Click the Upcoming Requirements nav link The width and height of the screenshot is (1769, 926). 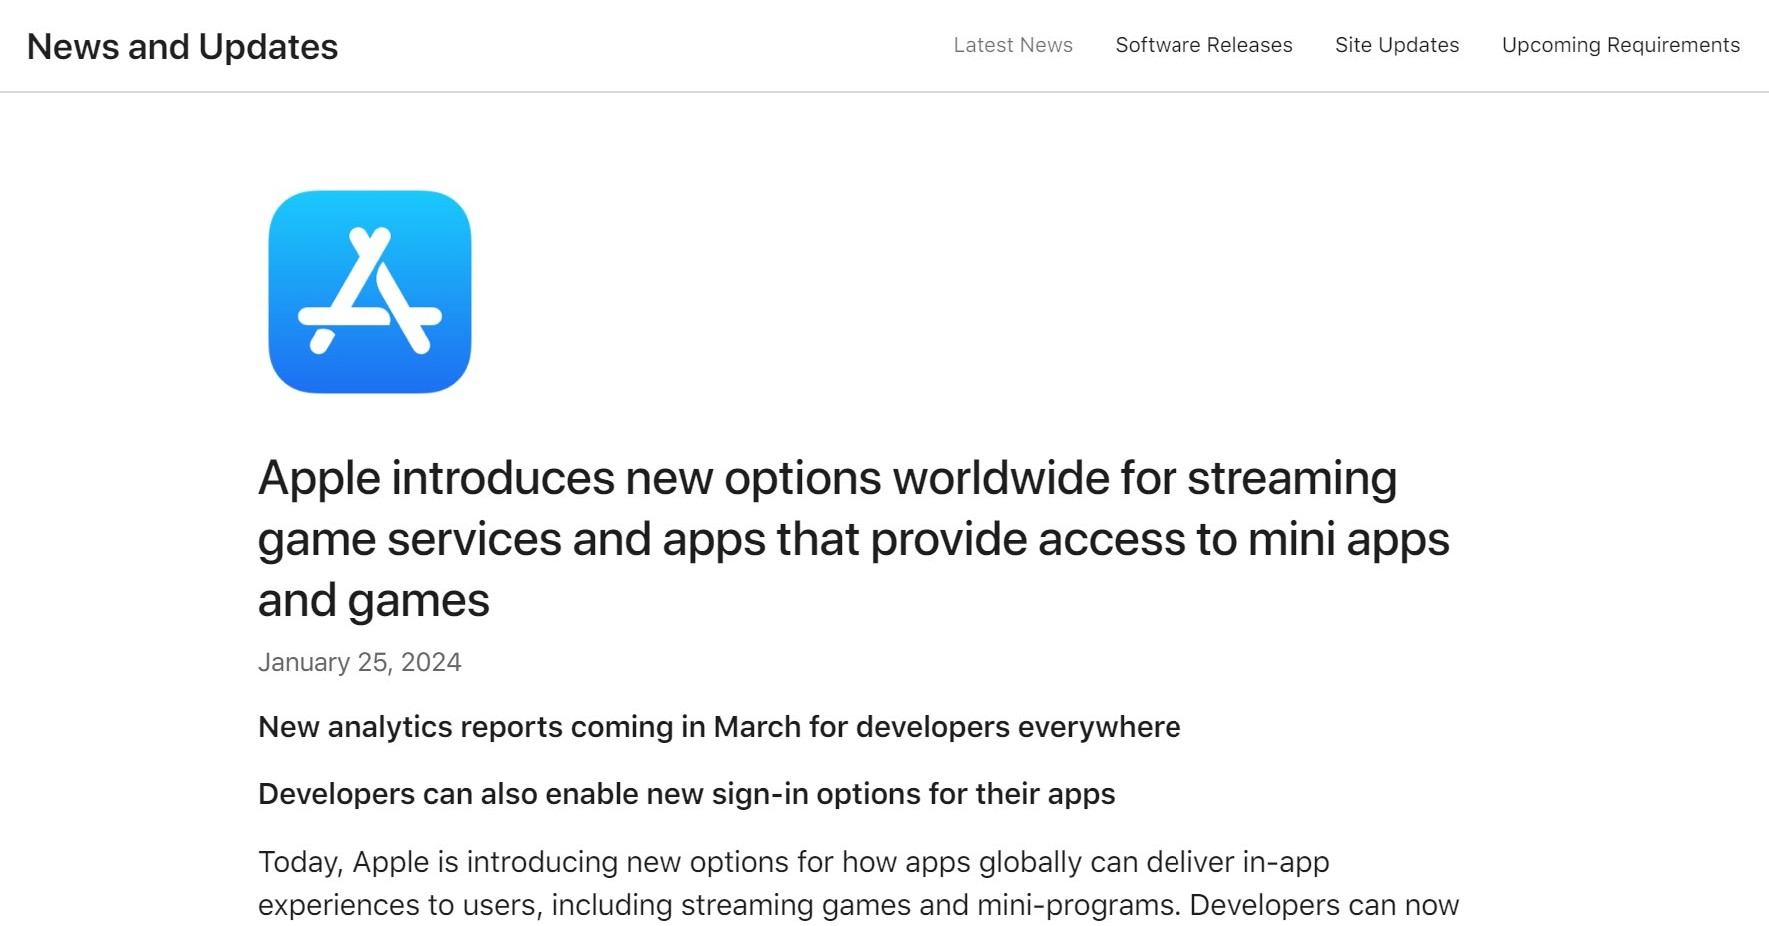coord(1620,45)
